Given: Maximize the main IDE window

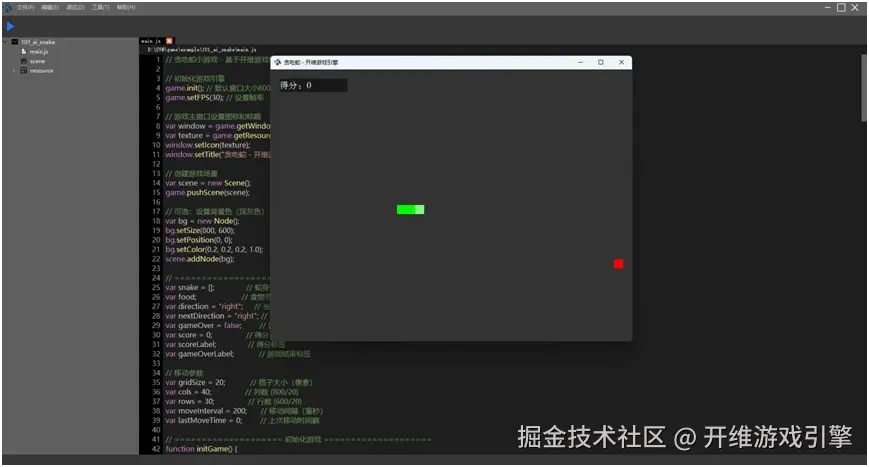Looking at the screenshot, I should [841, 7].
